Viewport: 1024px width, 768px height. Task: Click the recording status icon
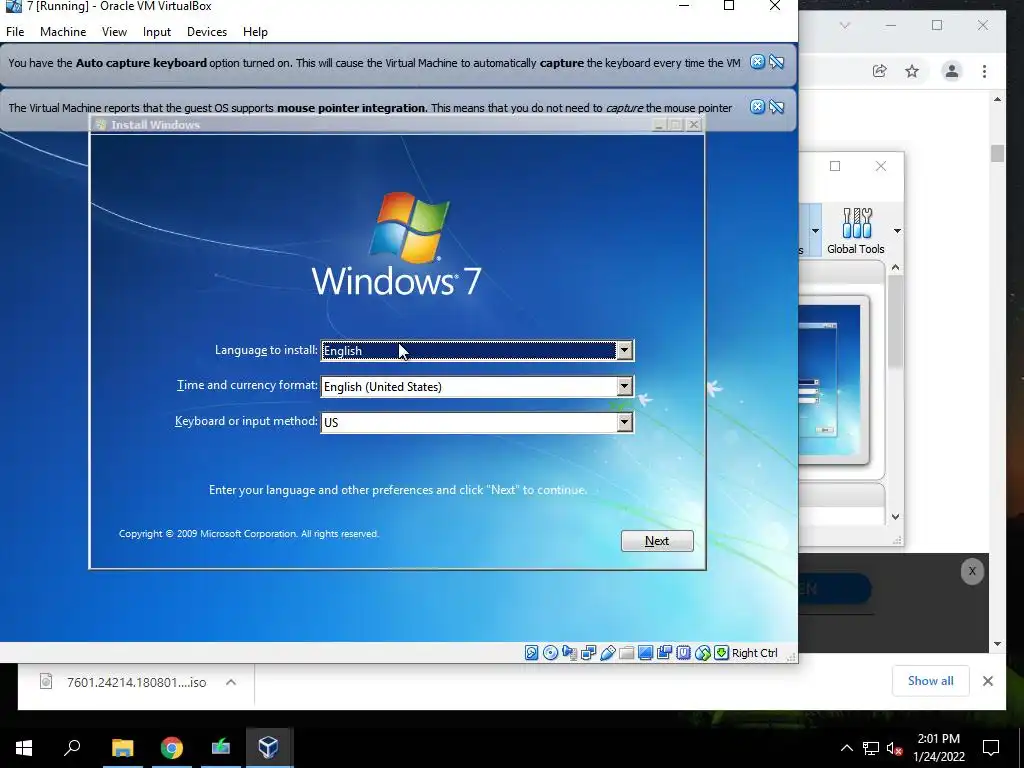pos(664,653)
